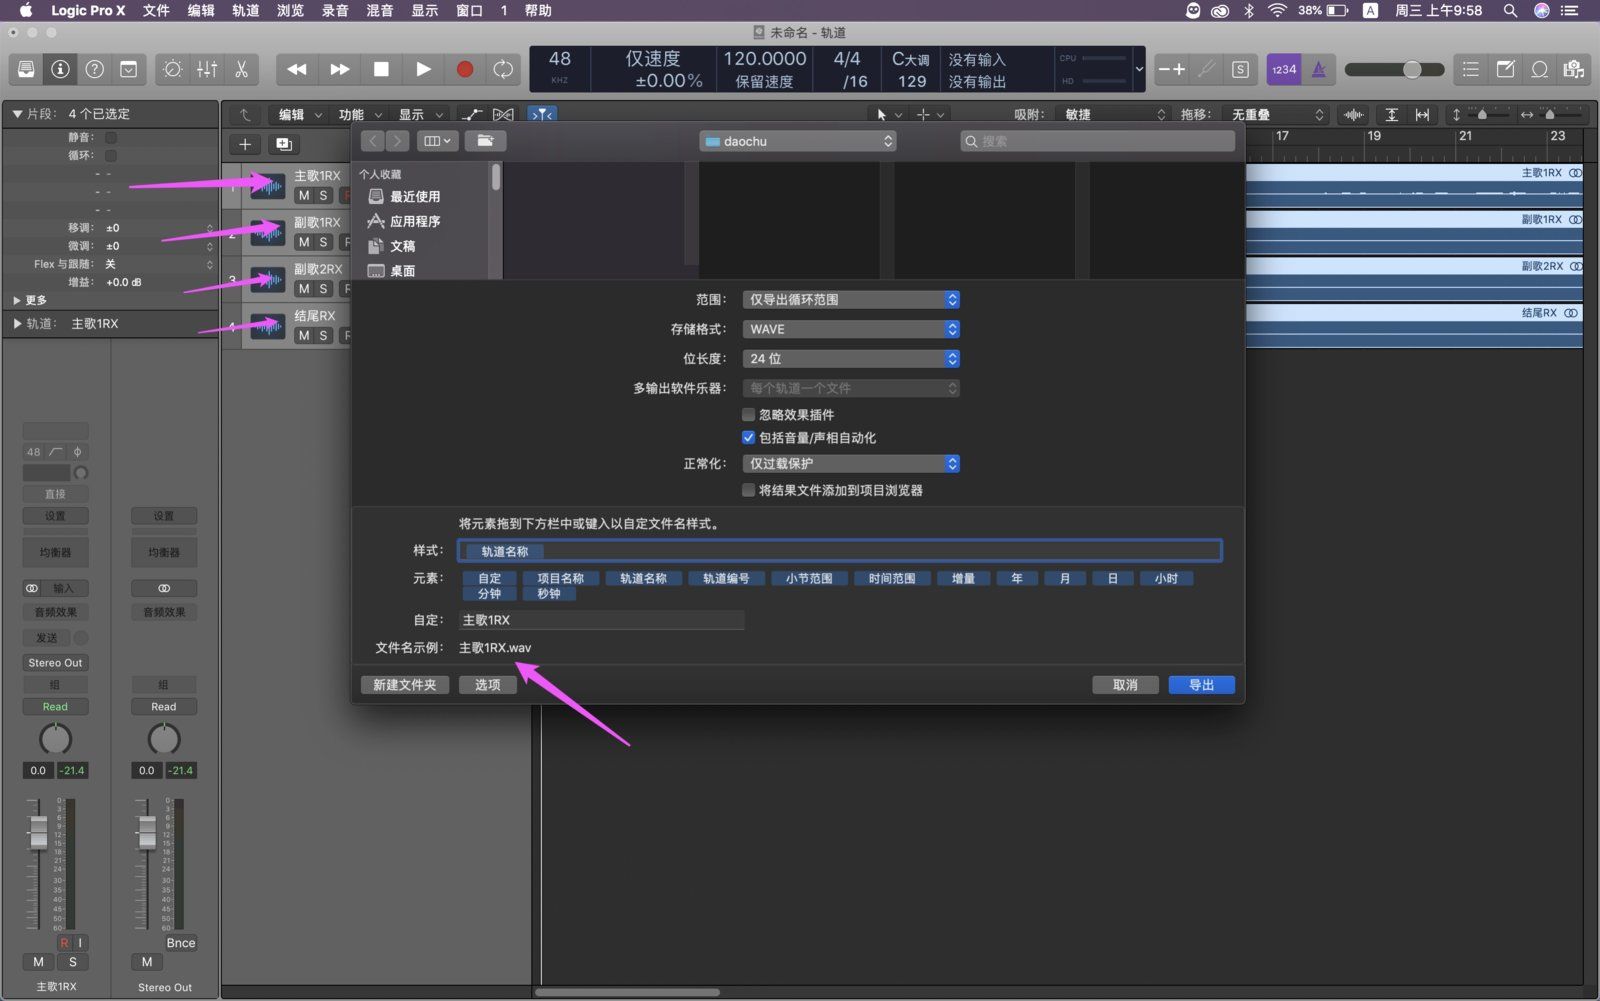Click the 导出 export button
The width and height of the screenshot is (1600, 1001).
1201,685
